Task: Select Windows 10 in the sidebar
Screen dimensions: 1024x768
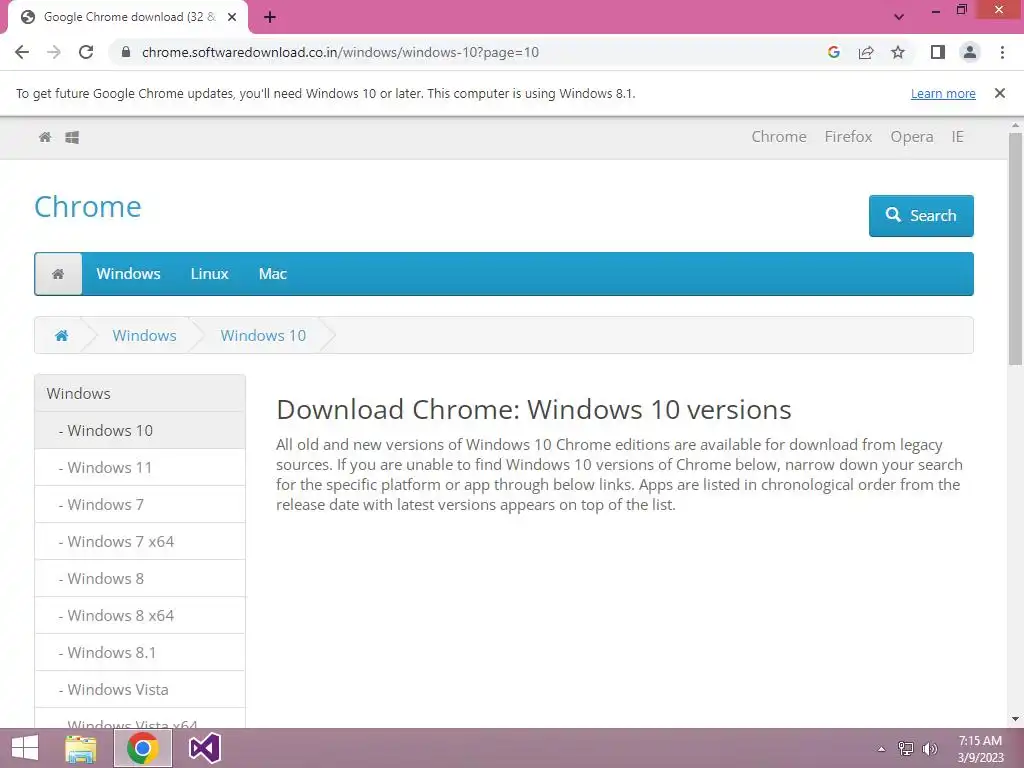Action: click(x=140, y=430)
